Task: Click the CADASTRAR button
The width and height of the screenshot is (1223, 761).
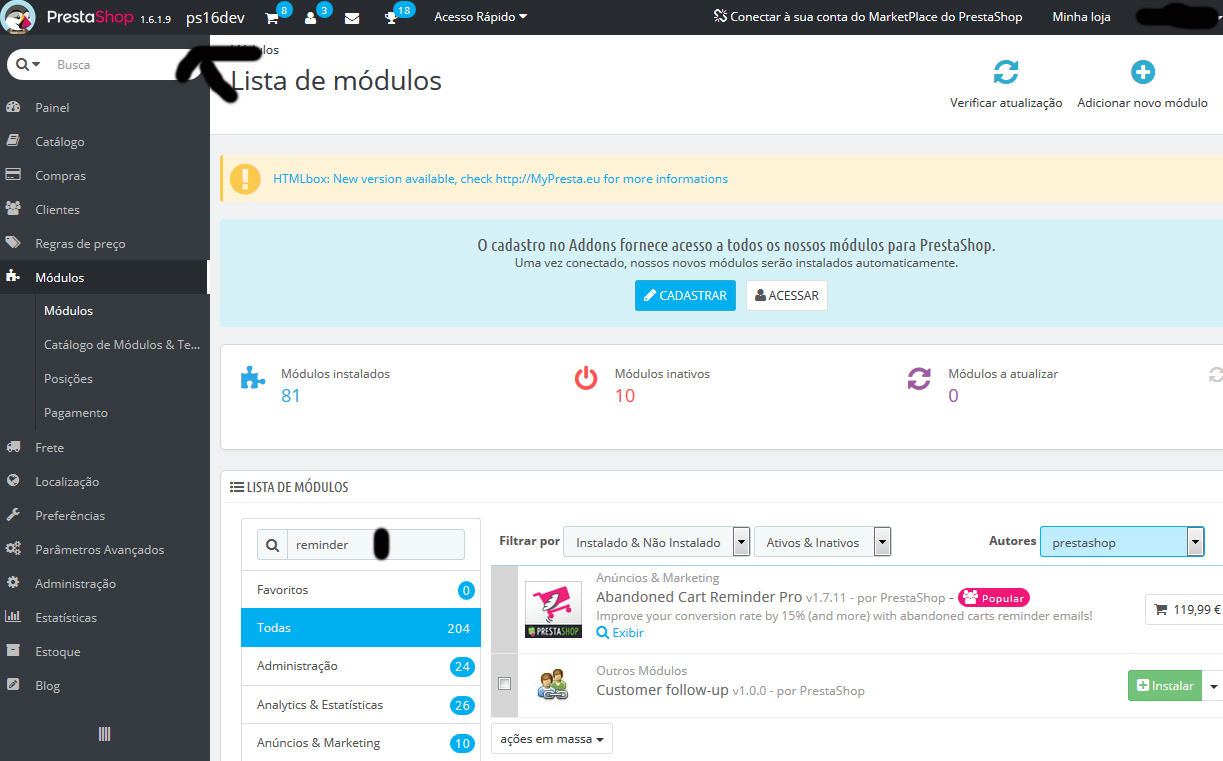Action: 685,295
